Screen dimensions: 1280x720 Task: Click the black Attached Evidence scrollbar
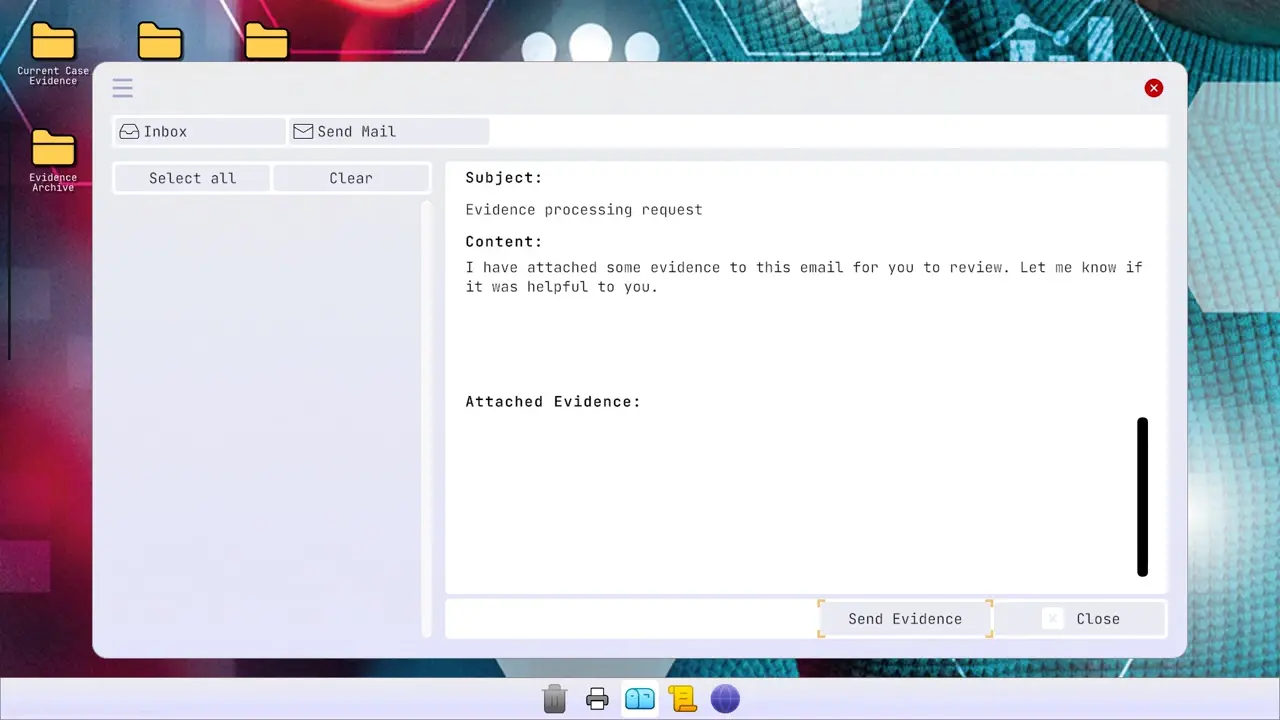point(1143,497)
